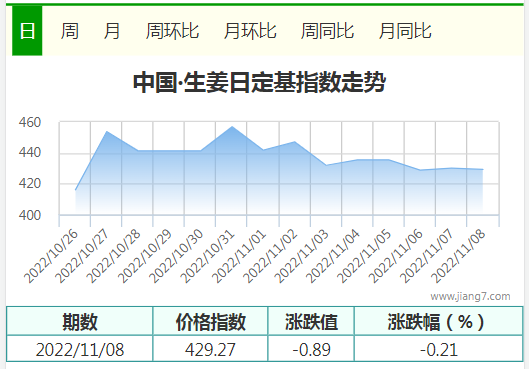Click the 2022/10/31 x-axis date label
The image size is (529, 369).
point(207,256)
